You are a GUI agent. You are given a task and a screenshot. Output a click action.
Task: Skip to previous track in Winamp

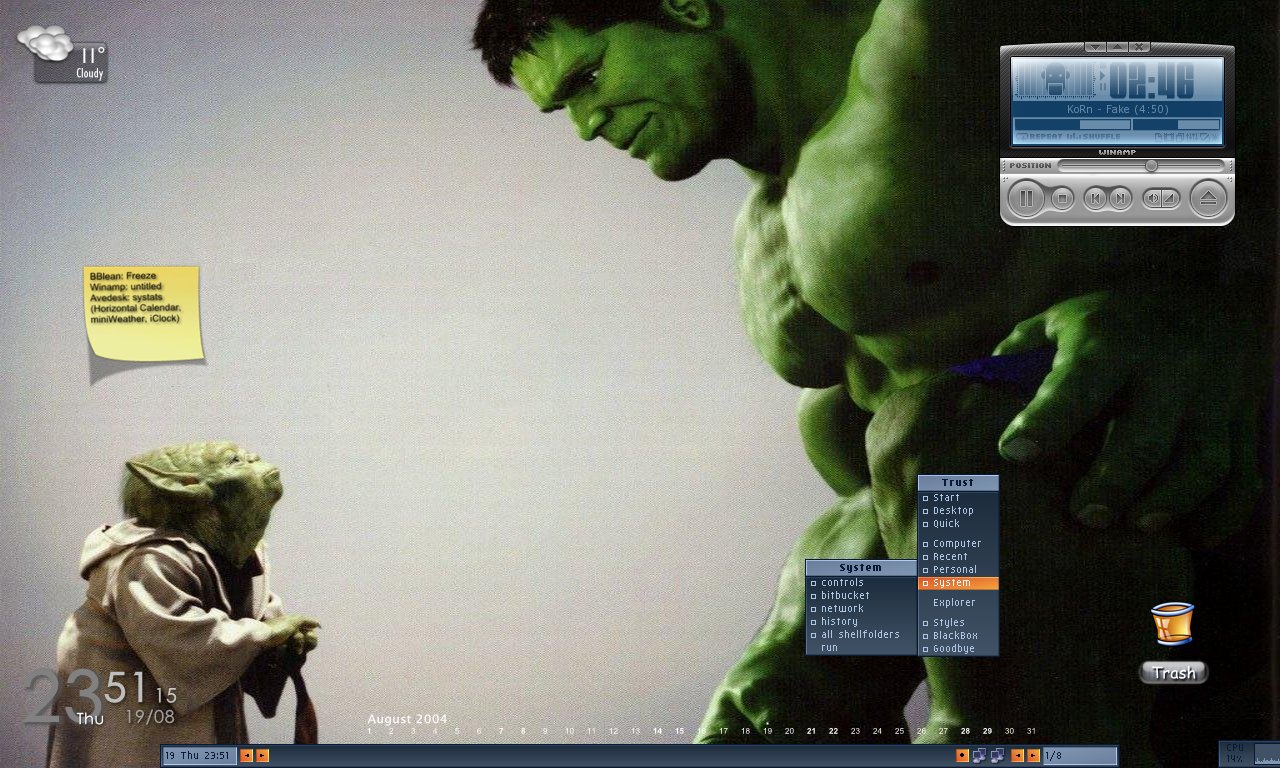[x=1096, y=199]
